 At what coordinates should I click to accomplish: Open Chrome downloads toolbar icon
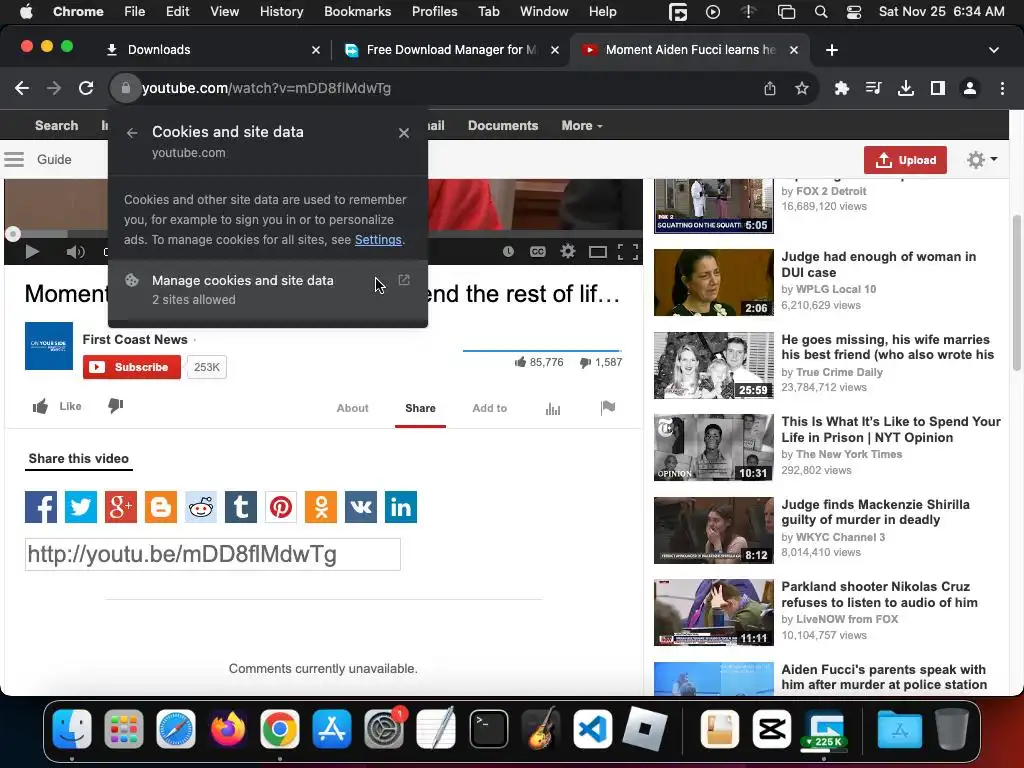[x=906, y=88]
